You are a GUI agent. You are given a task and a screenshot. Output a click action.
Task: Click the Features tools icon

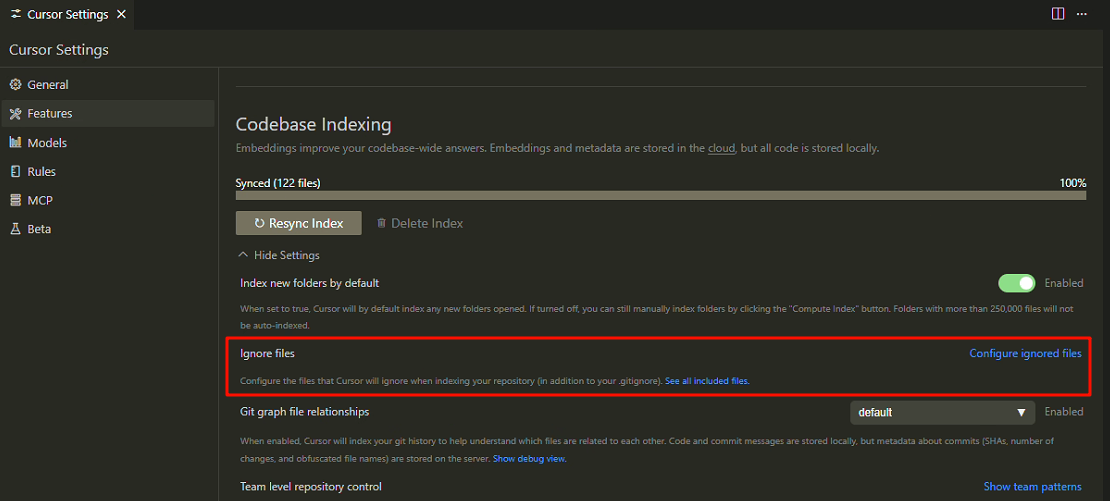16,113
